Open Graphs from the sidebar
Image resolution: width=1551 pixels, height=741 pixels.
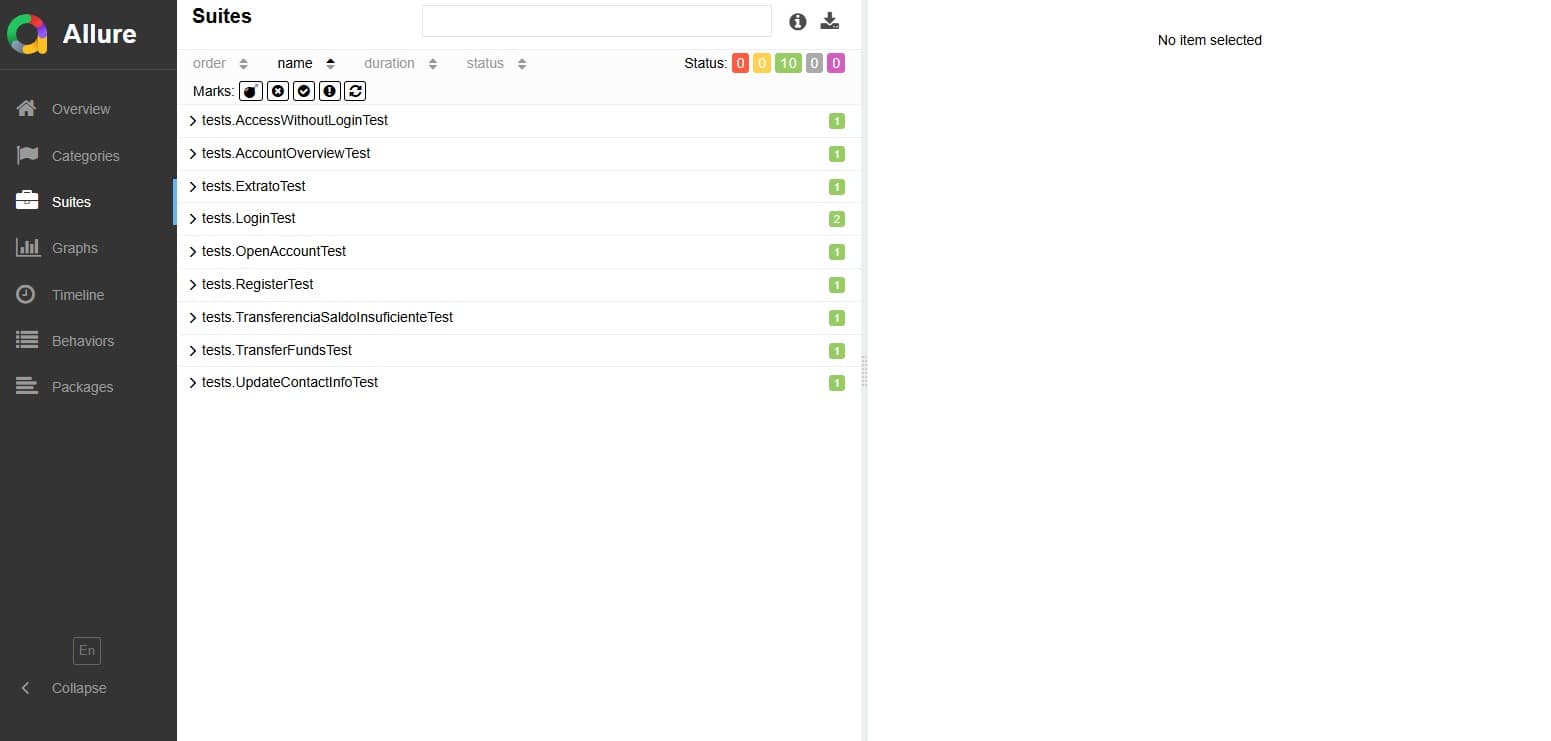tap(74, 248)
